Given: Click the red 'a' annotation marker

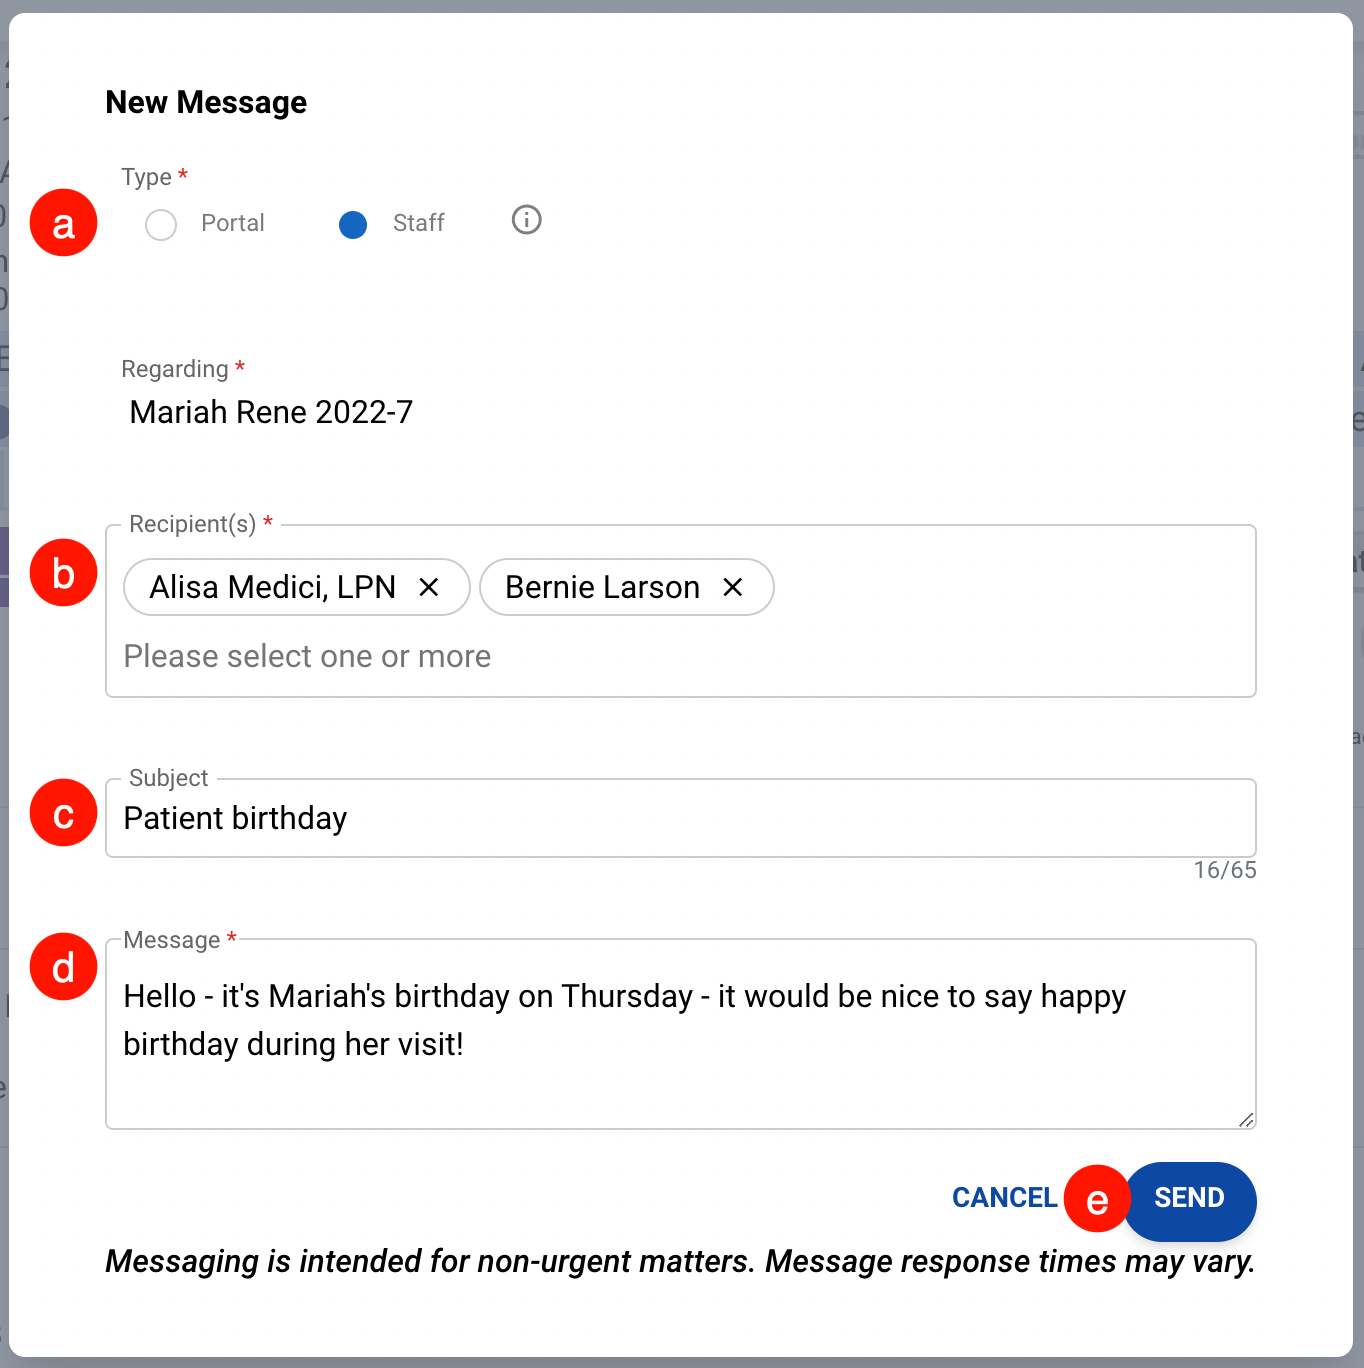Looking at the screenshot, I should tap(64, 223).
